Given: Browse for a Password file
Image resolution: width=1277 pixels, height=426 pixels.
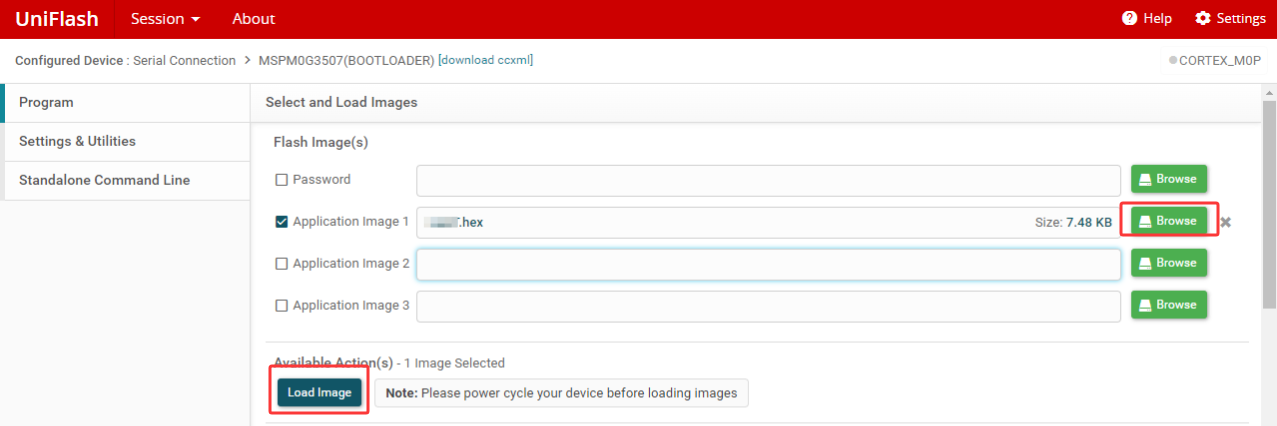Looking at the screenshot, I should (1169, 179).
